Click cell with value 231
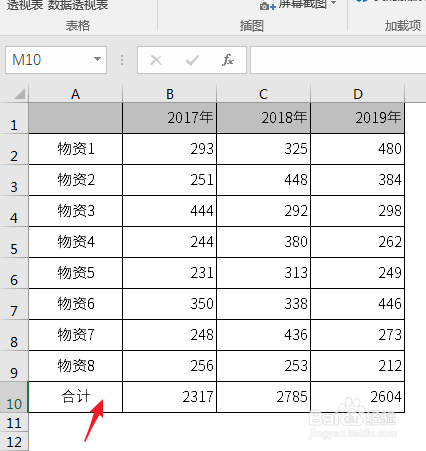Viewport: 426px width, 451px height. click(x=170, y=273)
